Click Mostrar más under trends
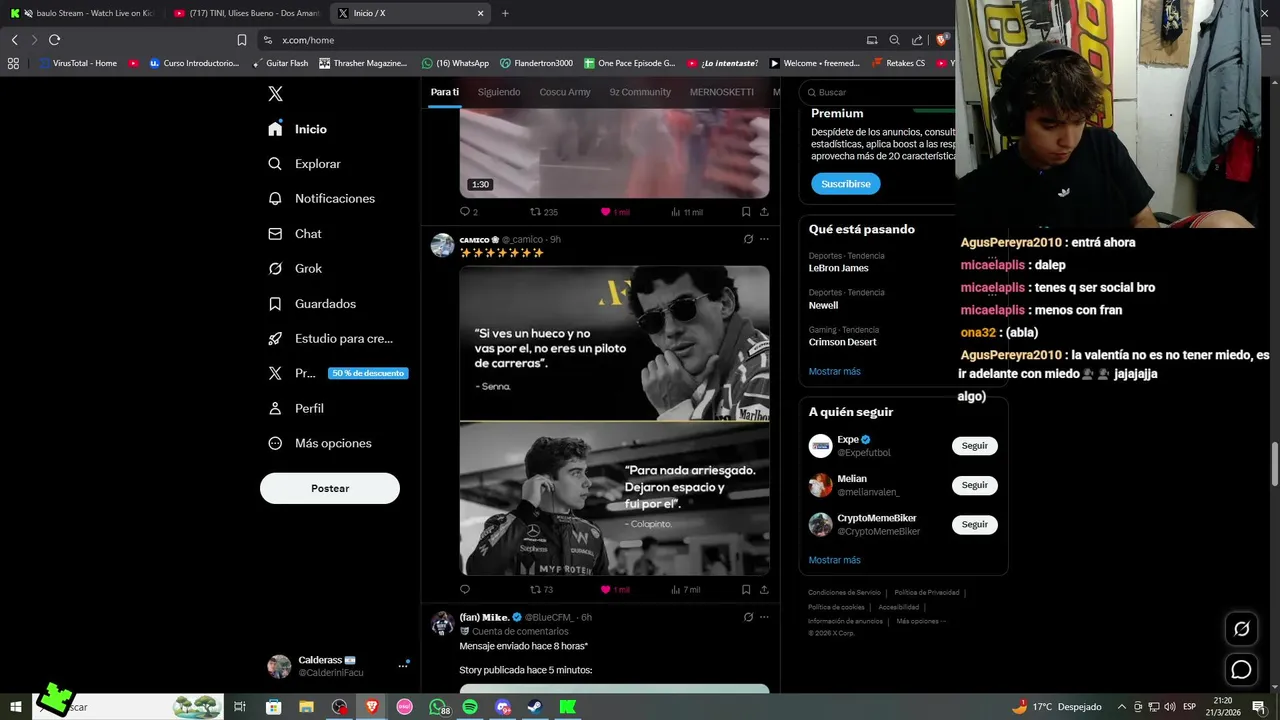1280x720 pixels. [x=834, y=372]
